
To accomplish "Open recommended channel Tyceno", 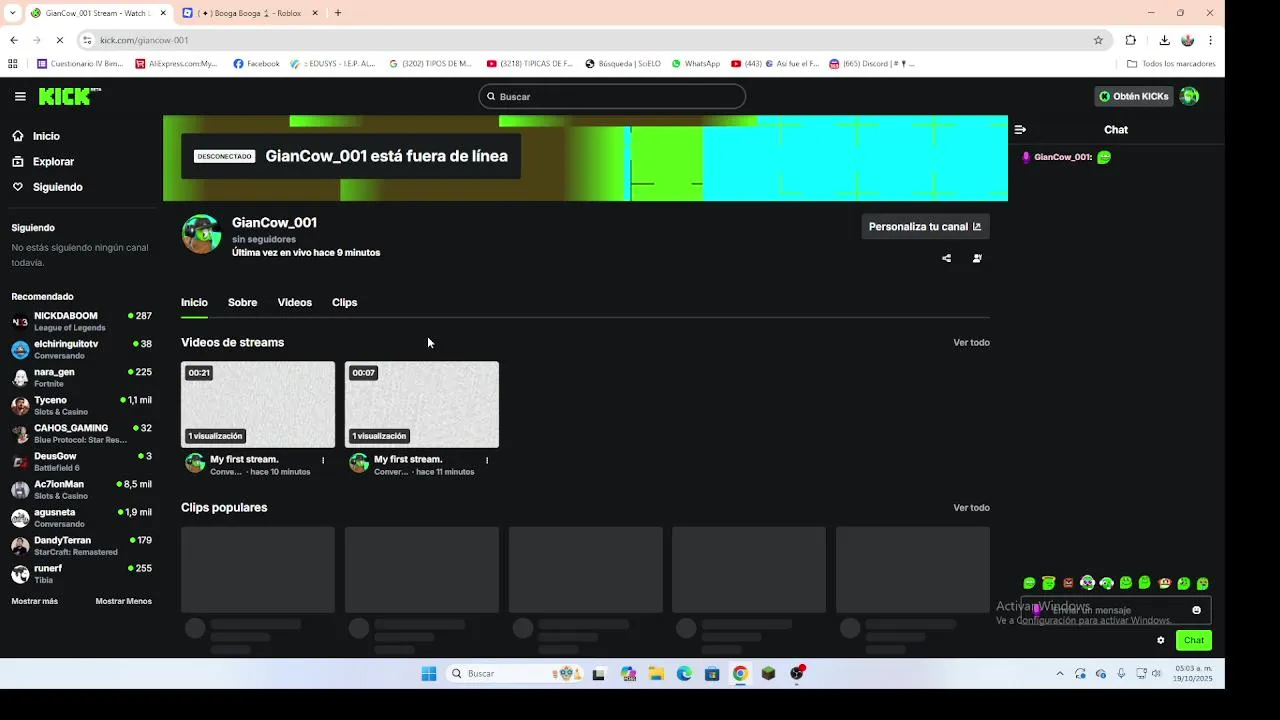I will coord(81,406).
